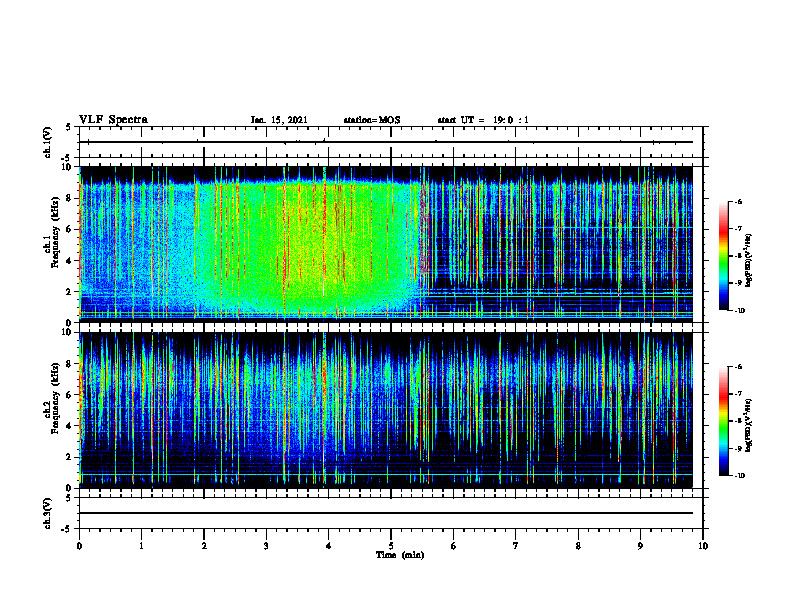Click the time axis tick label "3"
The image size is (792, 612).
click(x=266, y=546)
